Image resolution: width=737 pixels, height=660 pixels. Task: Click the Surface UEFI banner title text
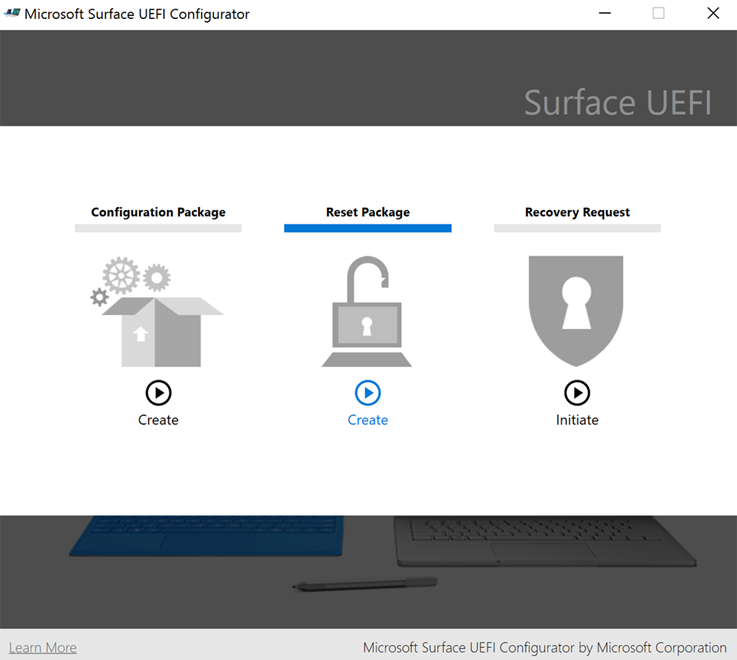click(618, 102)
